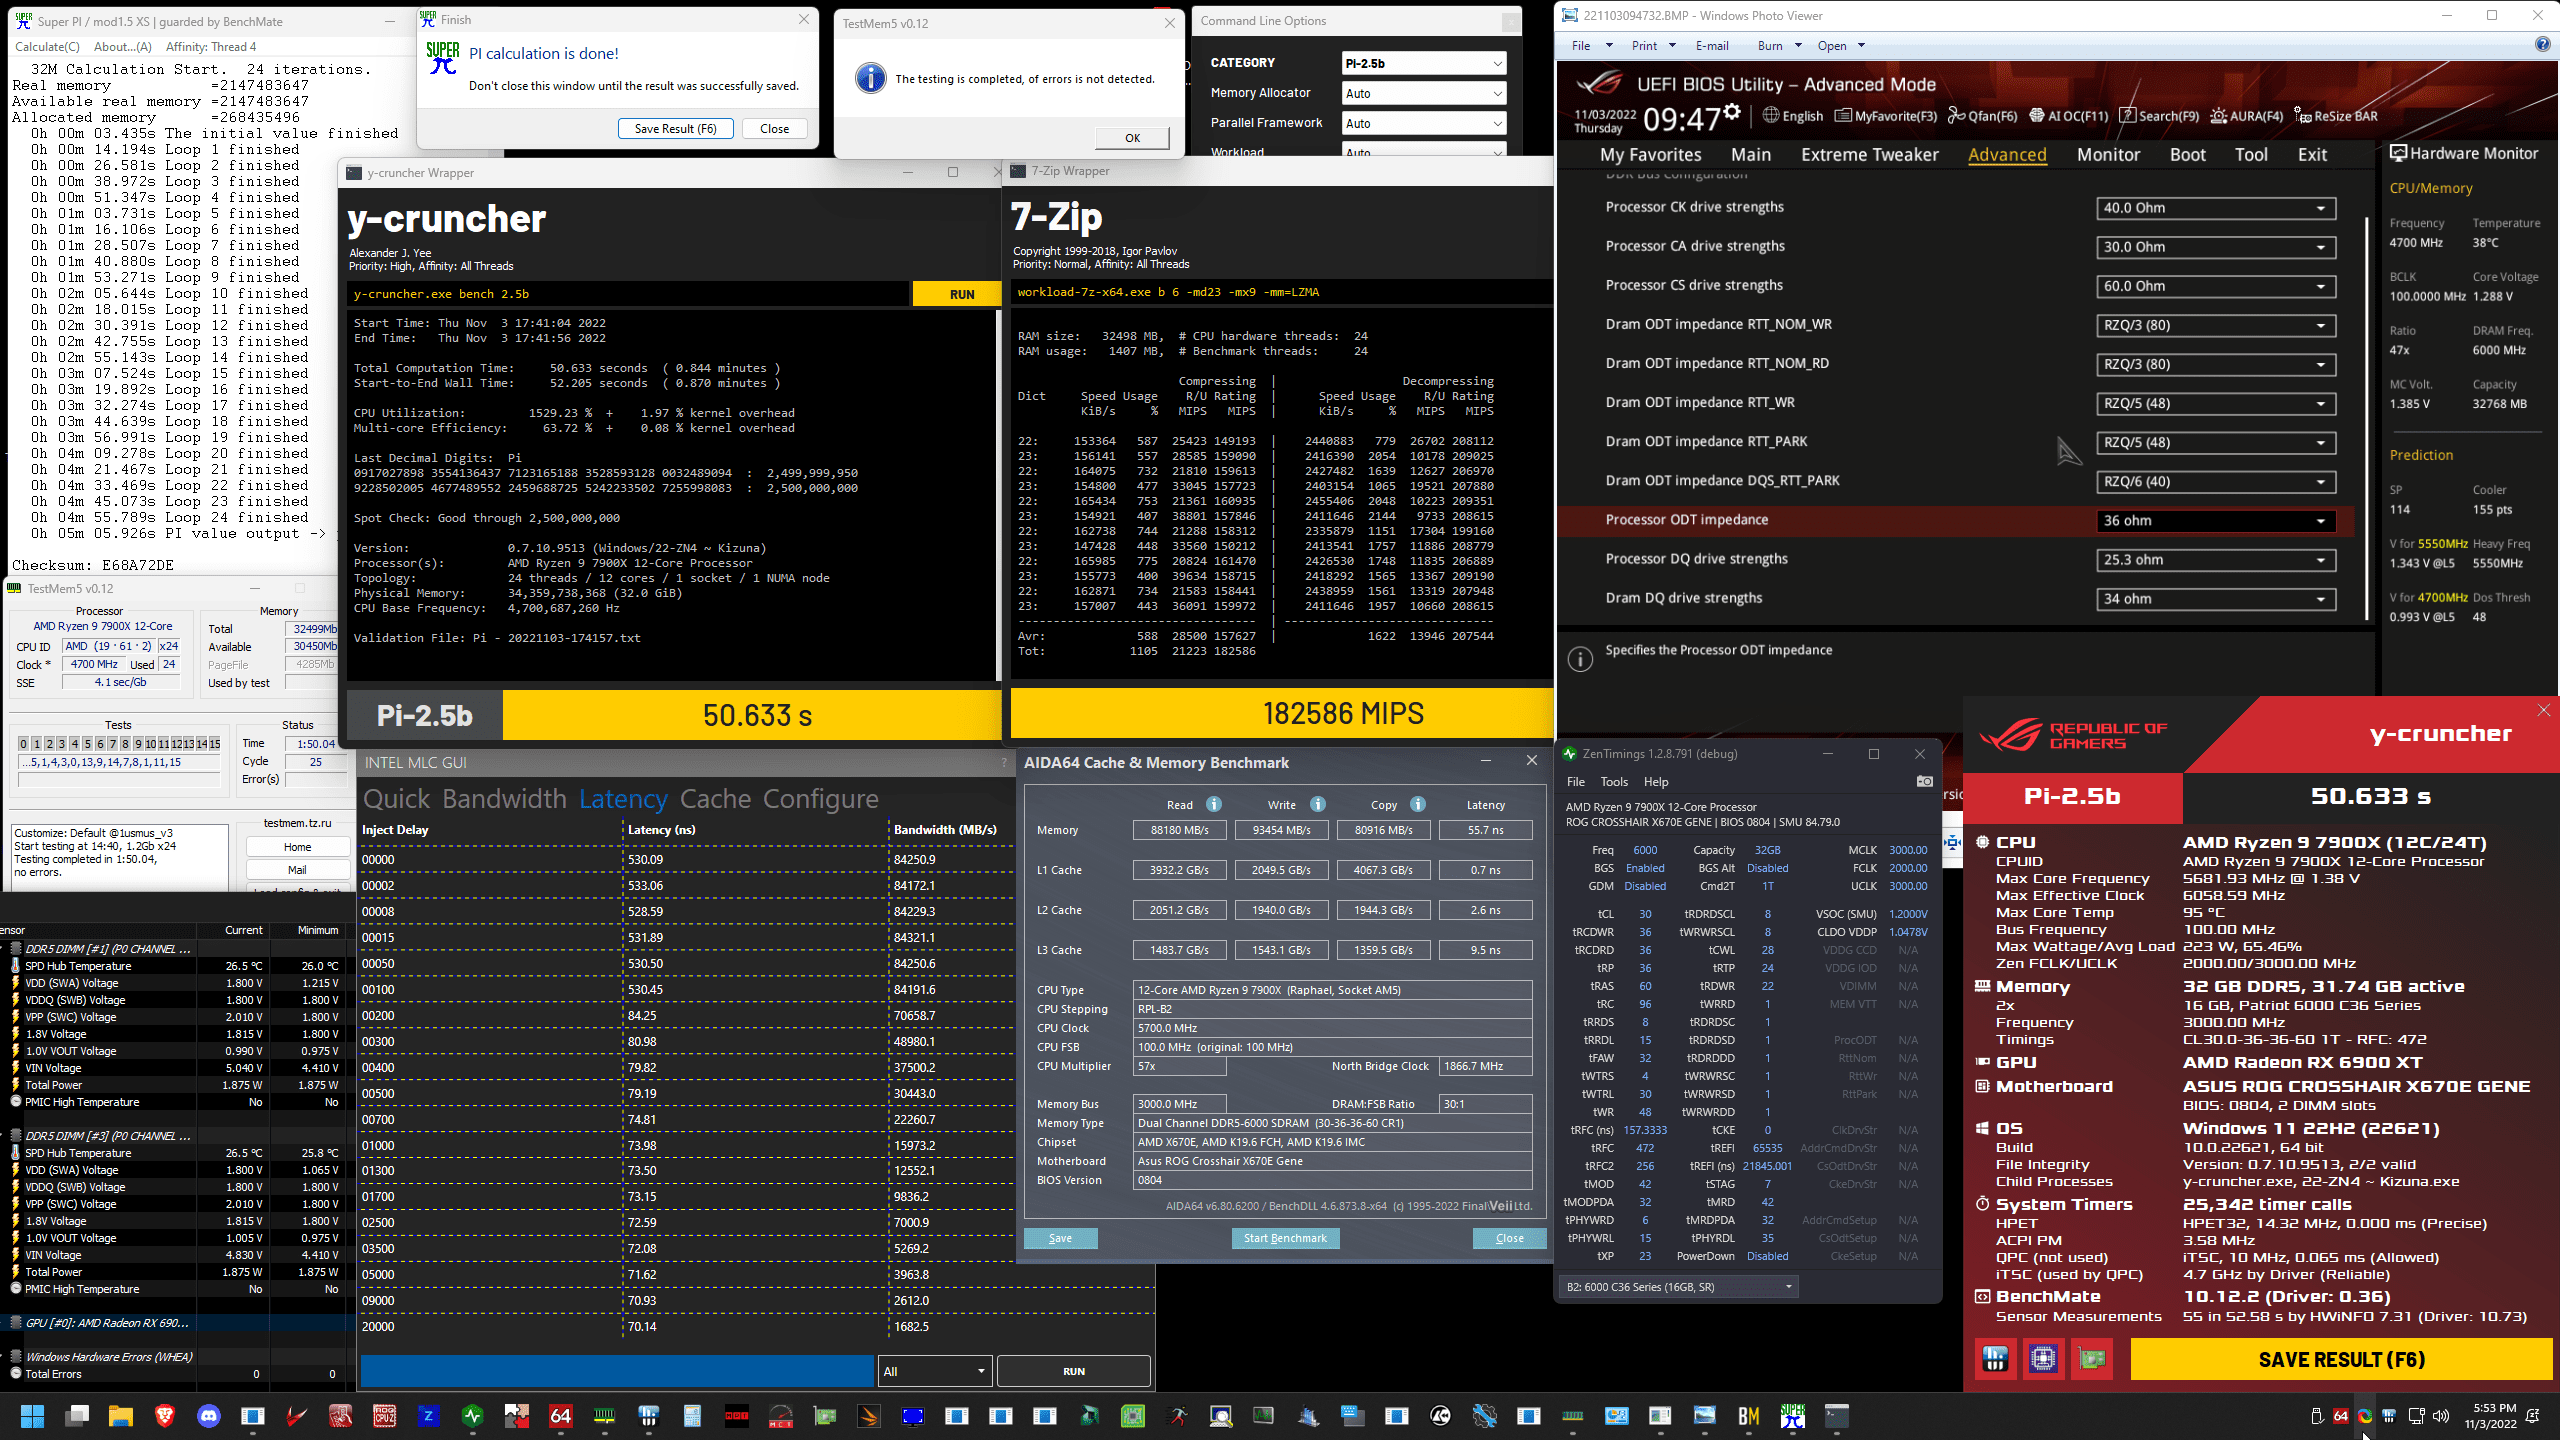Click E-mail in Photo Viewer toolbar
2560x1440 pixels.
click(x=1712, y=45)
